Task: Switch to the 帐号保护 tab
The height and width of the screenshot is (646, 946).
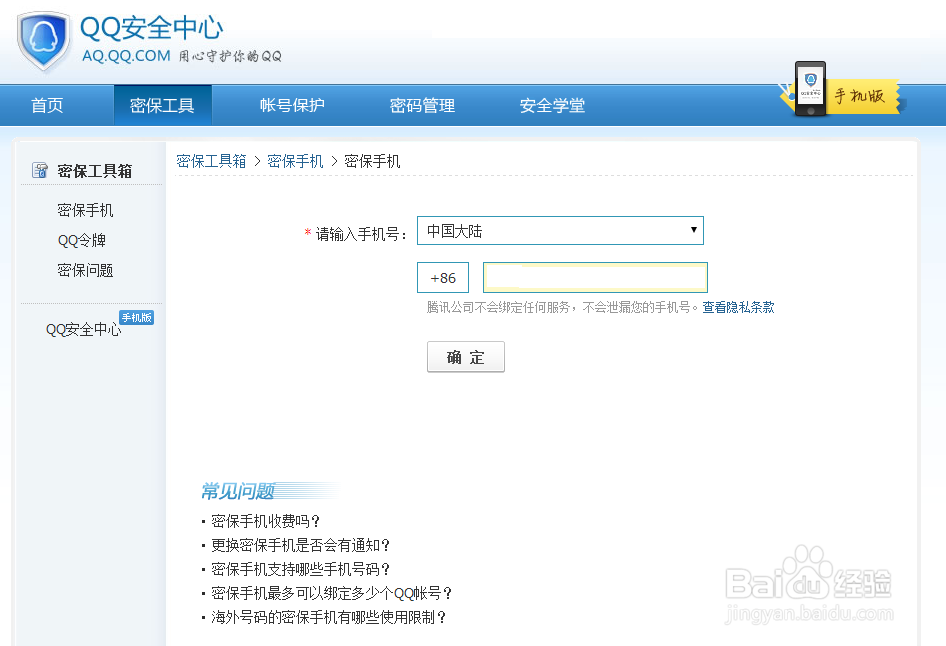Action: (291, 104)
